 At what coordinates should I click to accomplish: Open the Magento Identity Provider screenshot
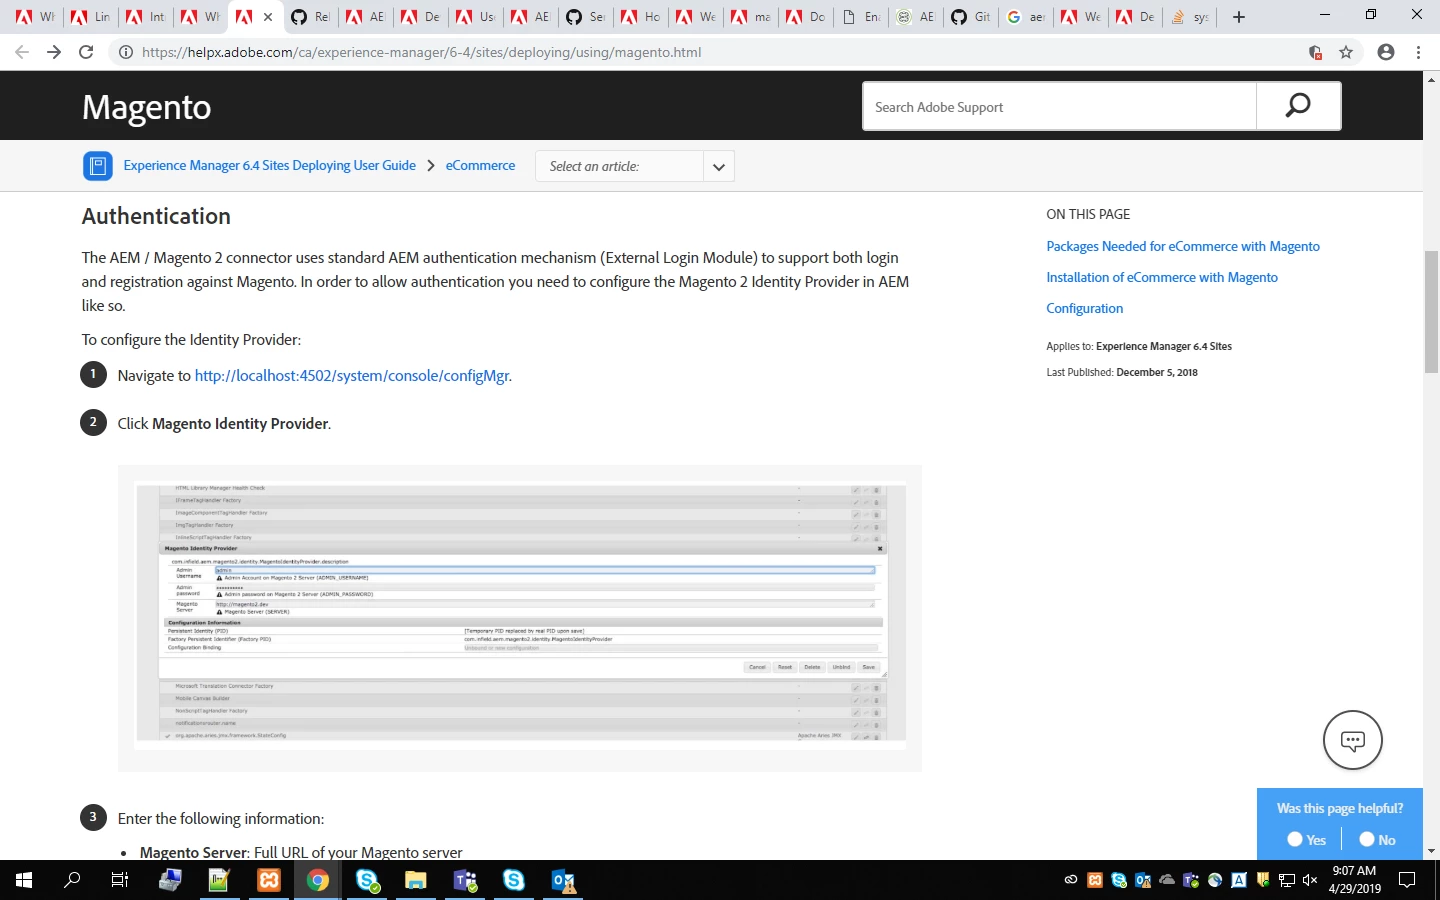click(520, 617)
